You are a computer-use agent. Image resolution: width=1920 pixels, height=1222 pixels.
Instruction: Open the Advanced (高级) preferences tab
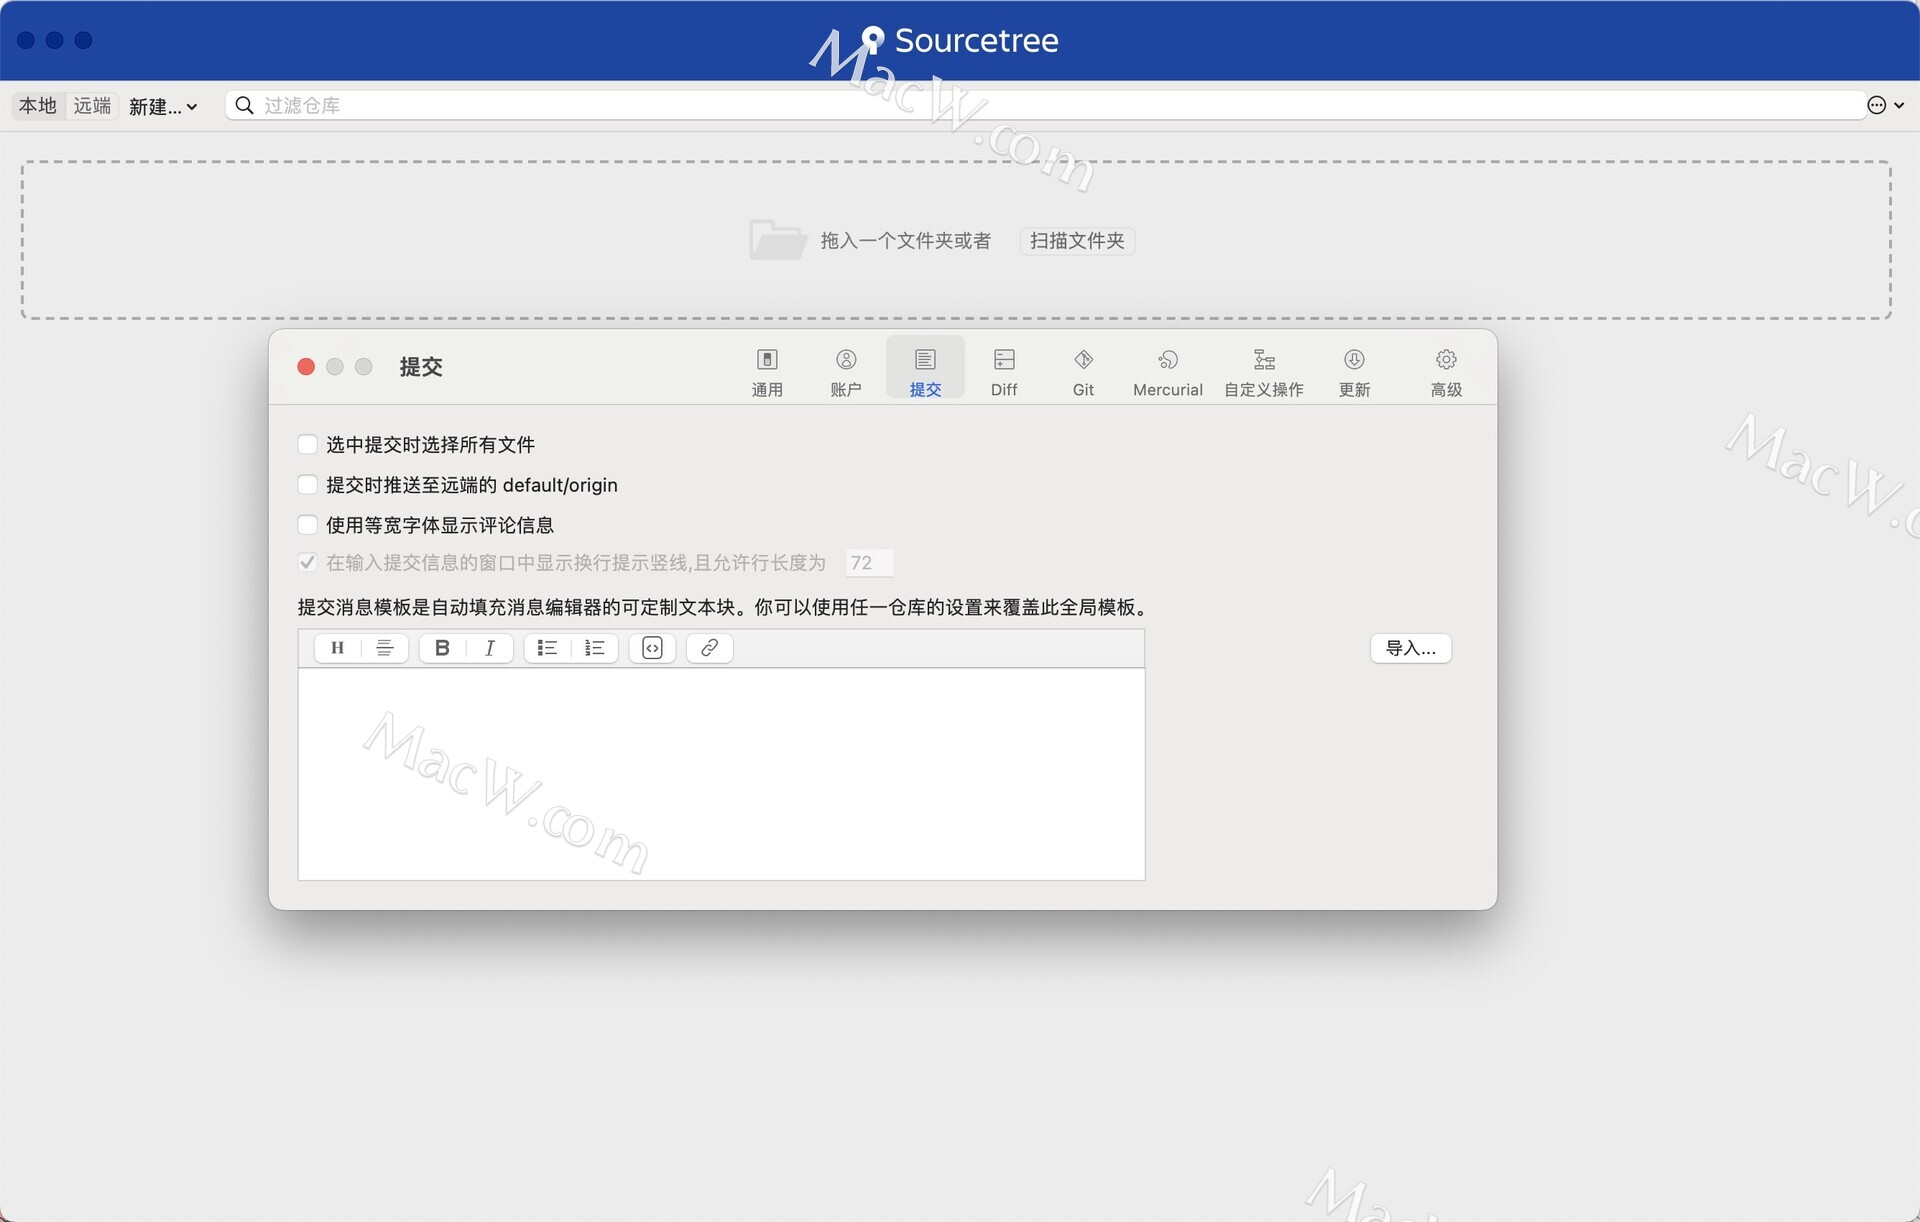(1446, 371)
